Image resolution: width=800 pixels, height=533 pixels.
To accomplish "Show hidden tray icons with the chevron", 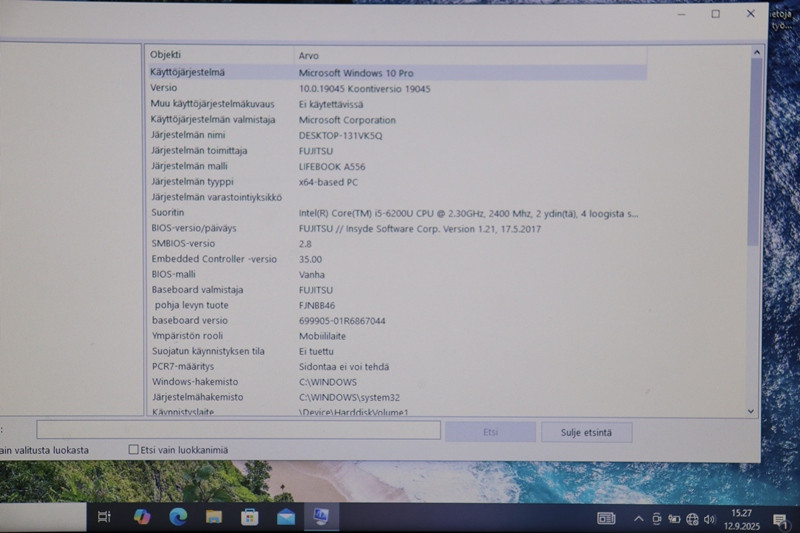I will [638, 519].
